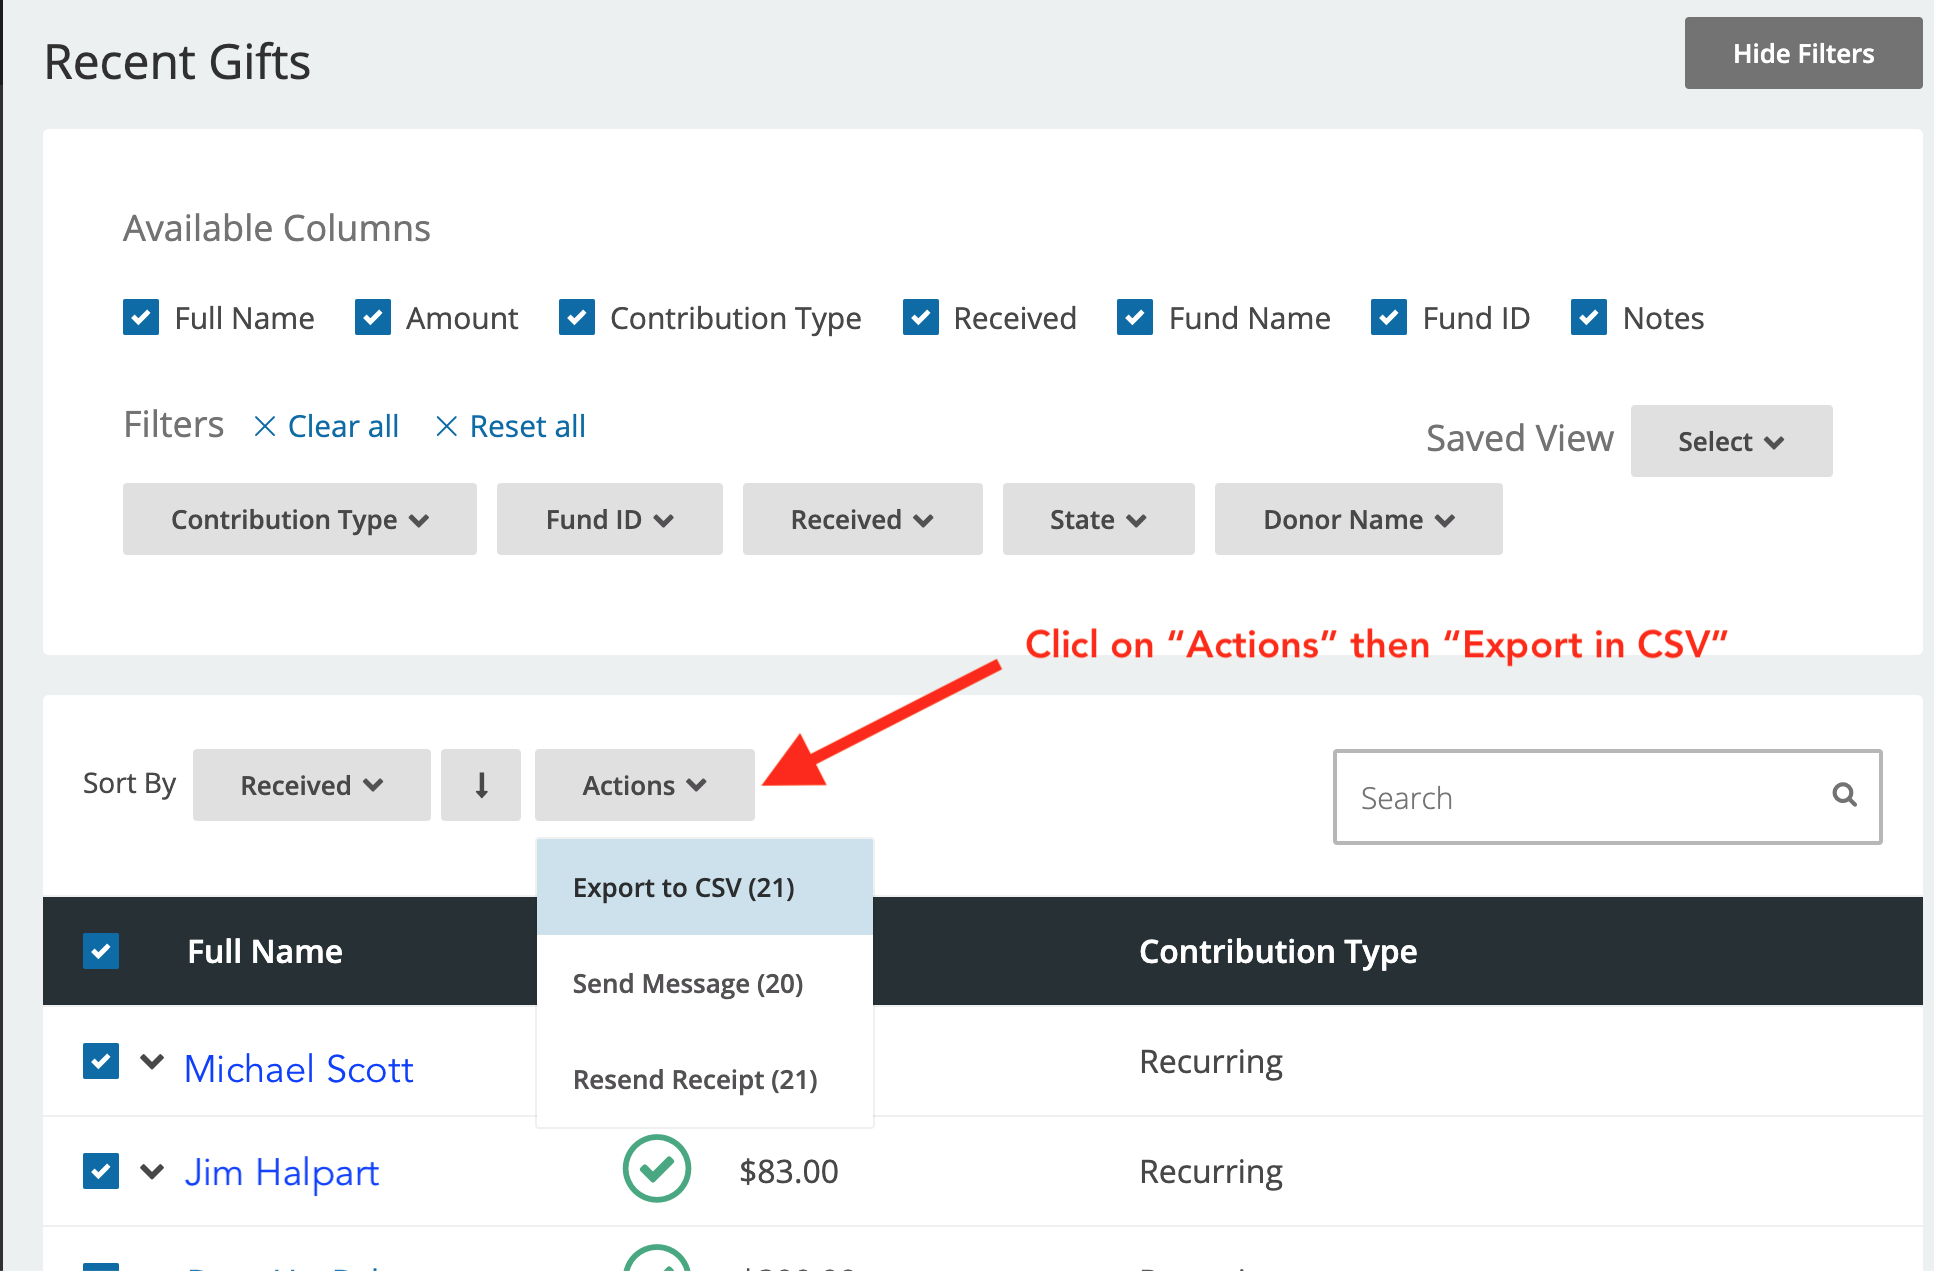Expand Jim Halpart row chevron

point(152,1171)
